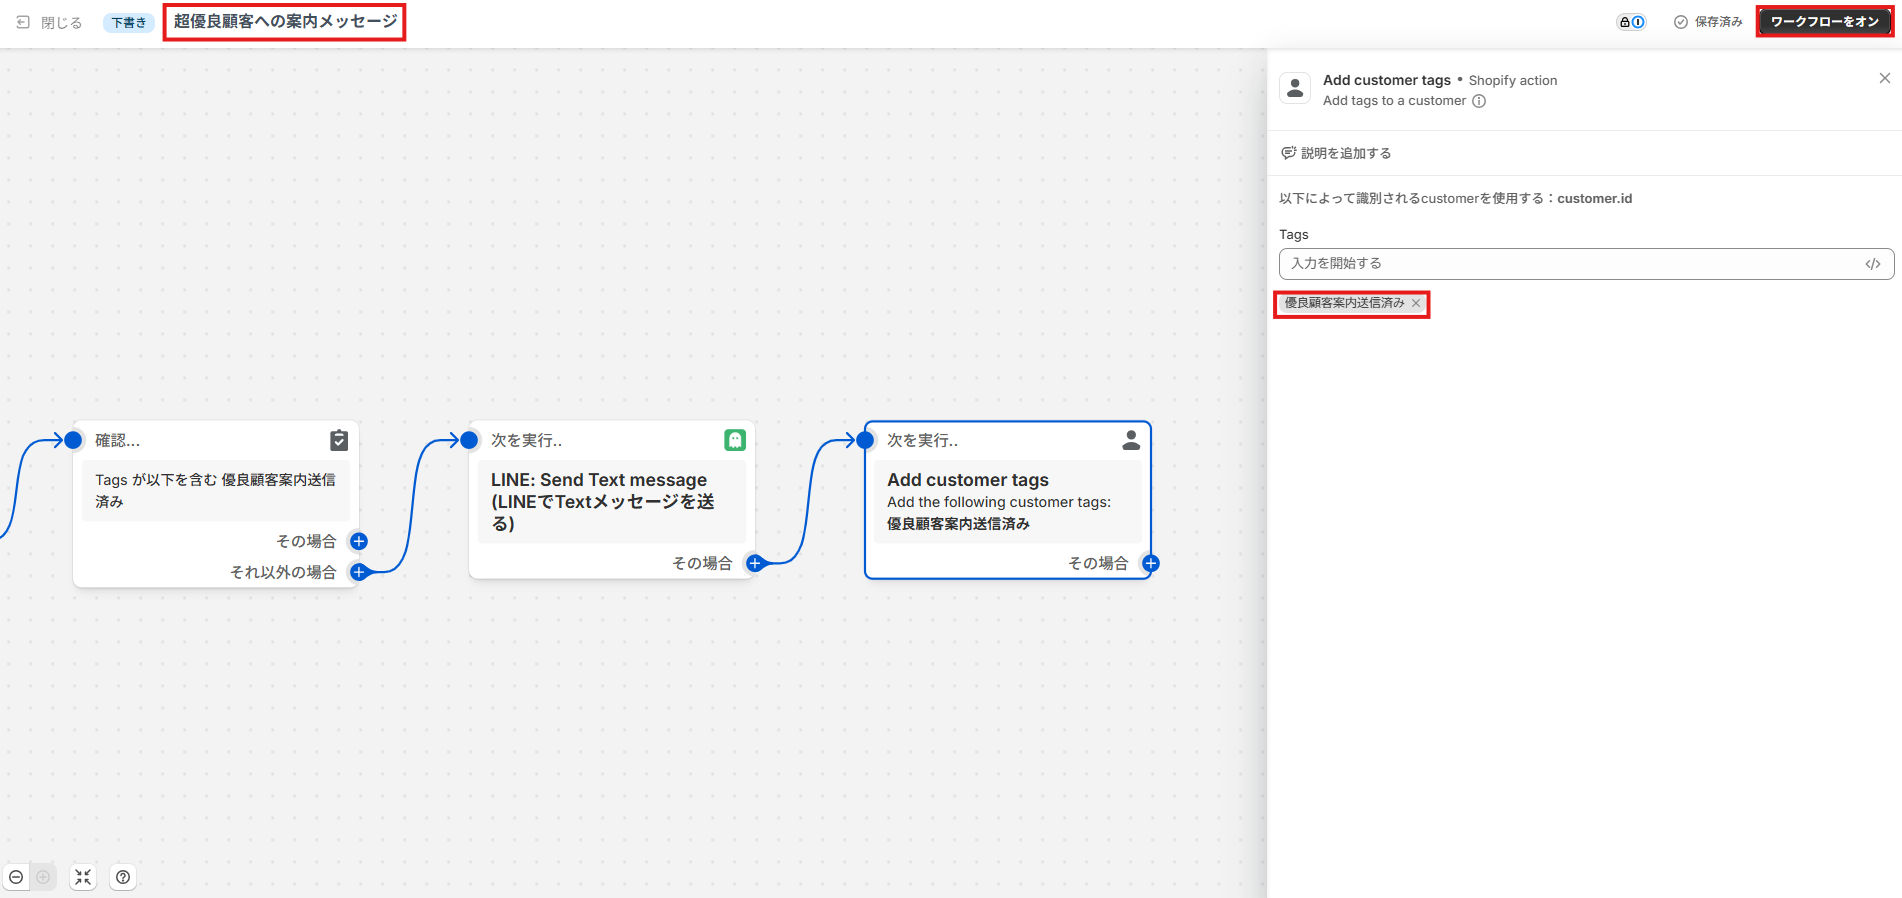This screenshot has height=898, width=1902.
Task: Open the help question mark button
Action: (x=123, y=877)
